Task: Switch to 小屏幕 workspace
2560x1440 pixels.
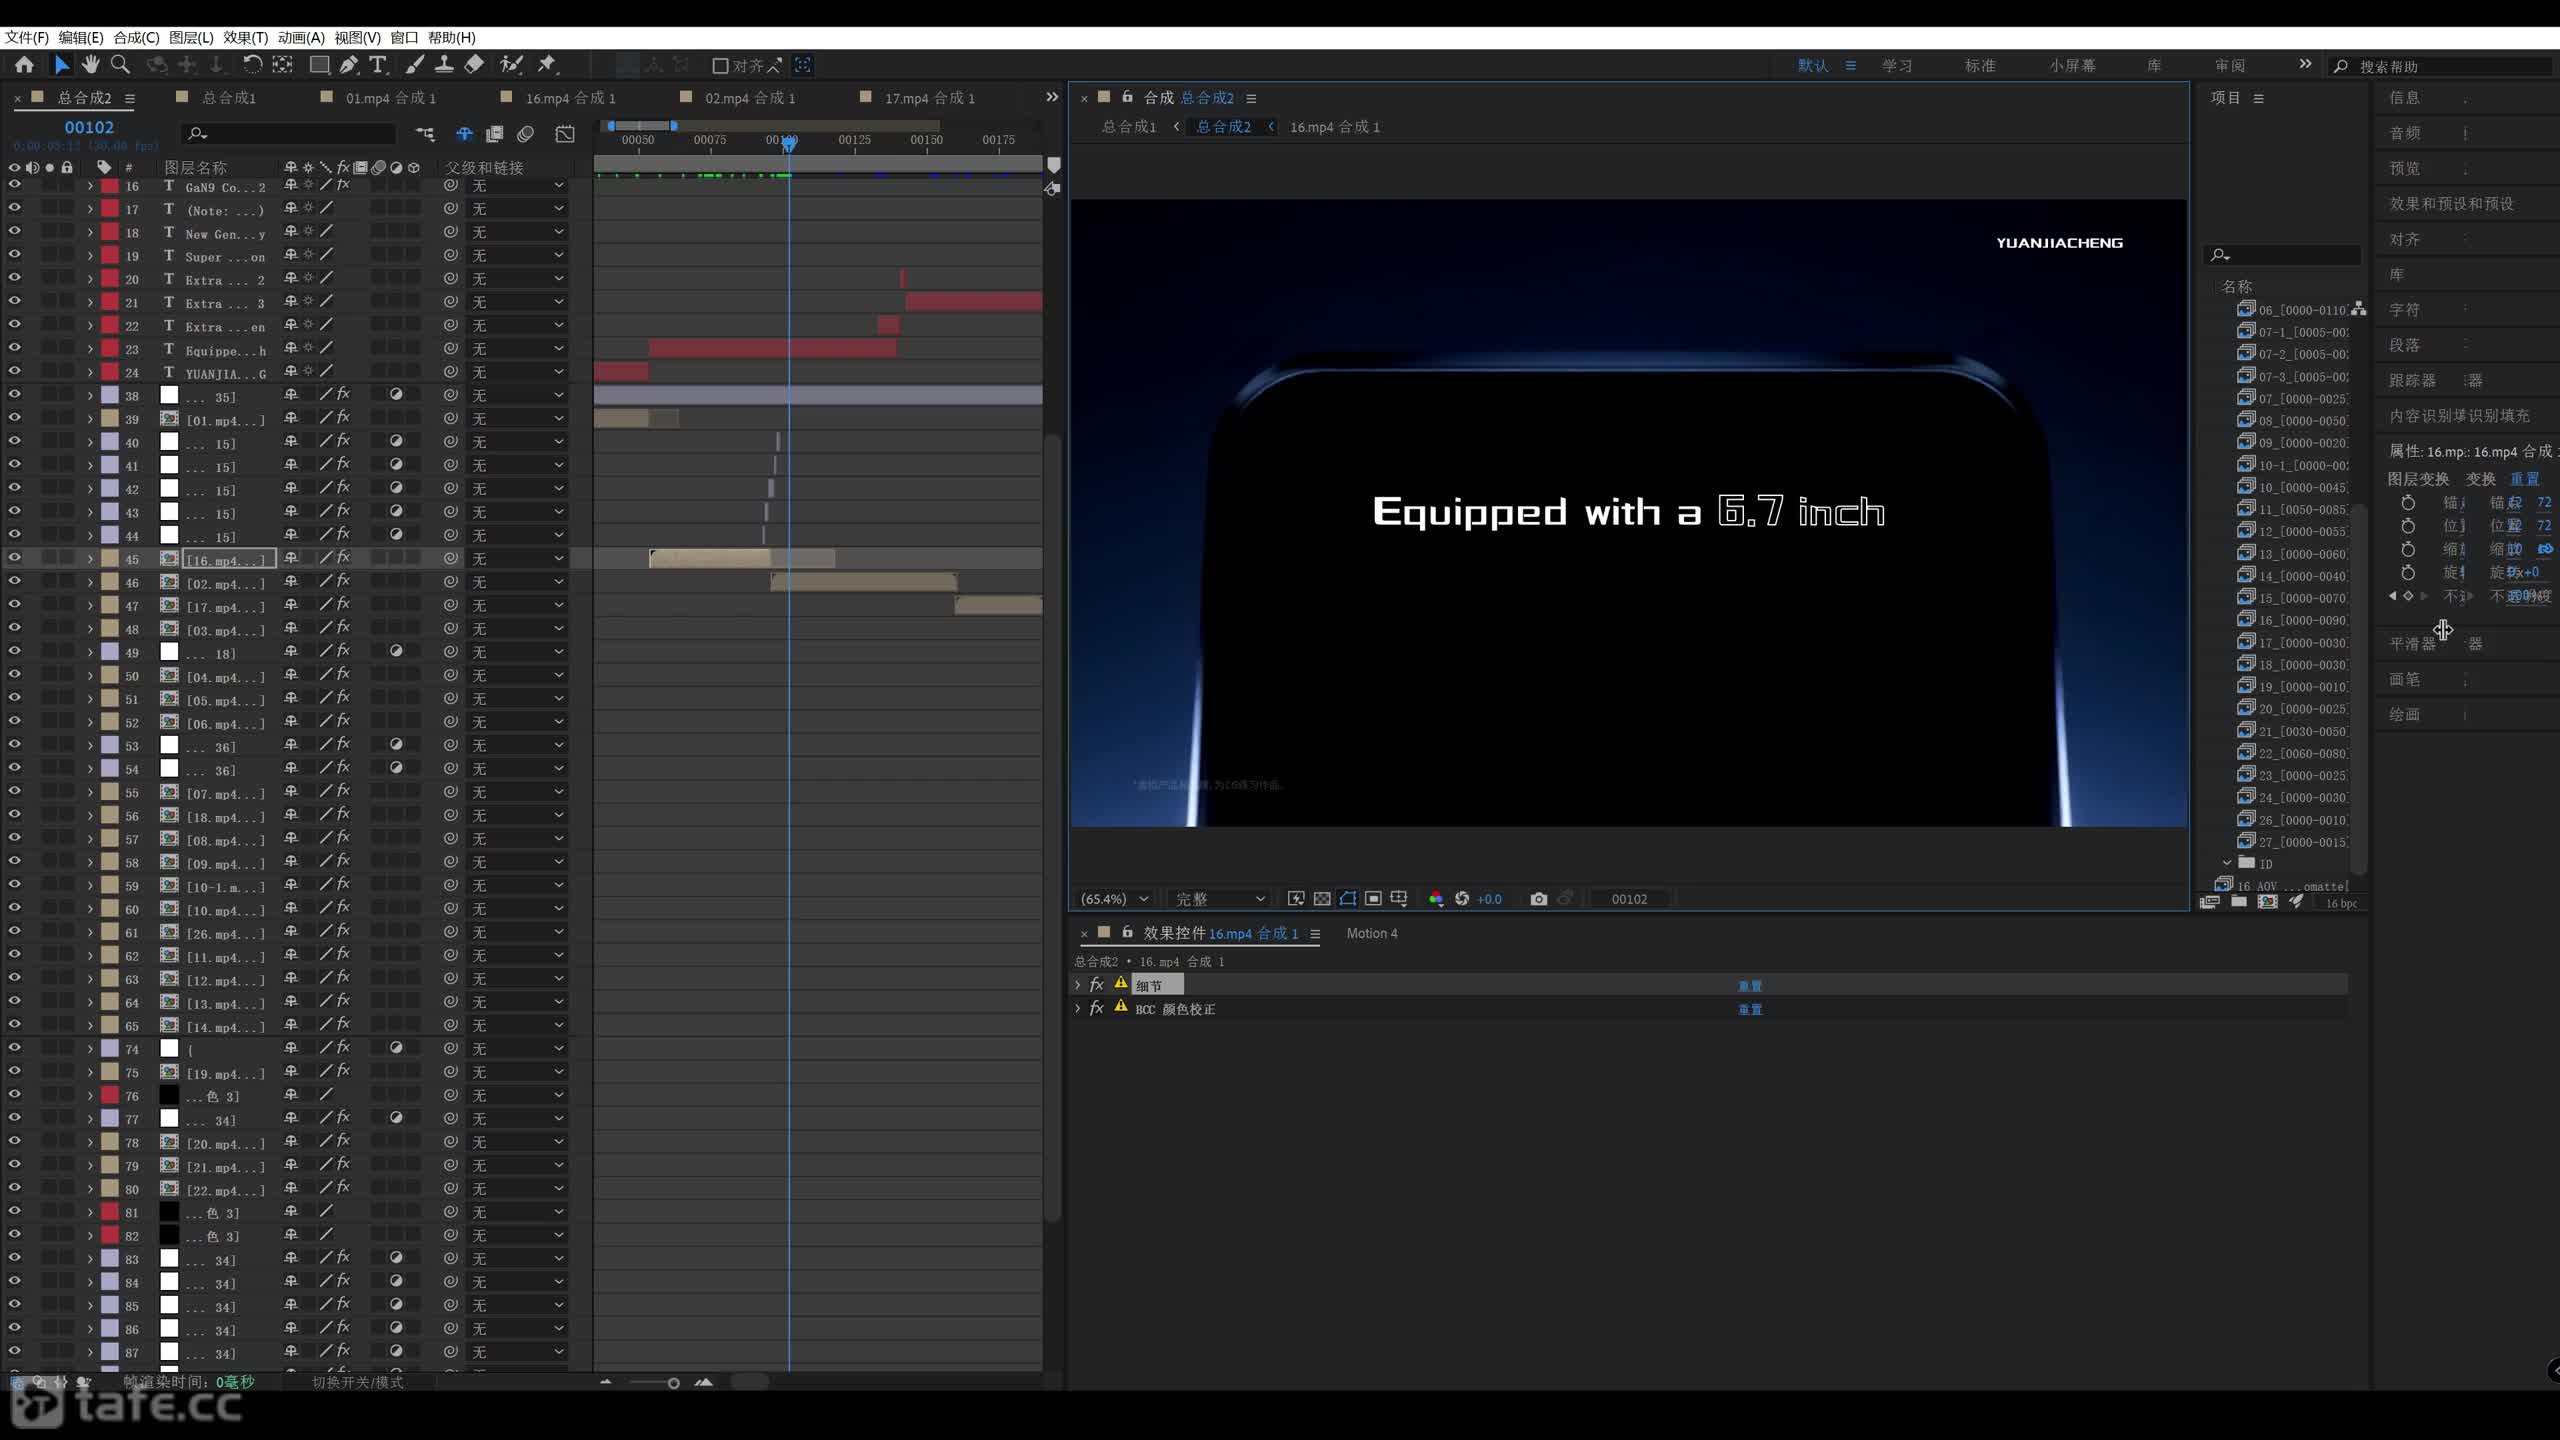Action: tap(2072, 66)
